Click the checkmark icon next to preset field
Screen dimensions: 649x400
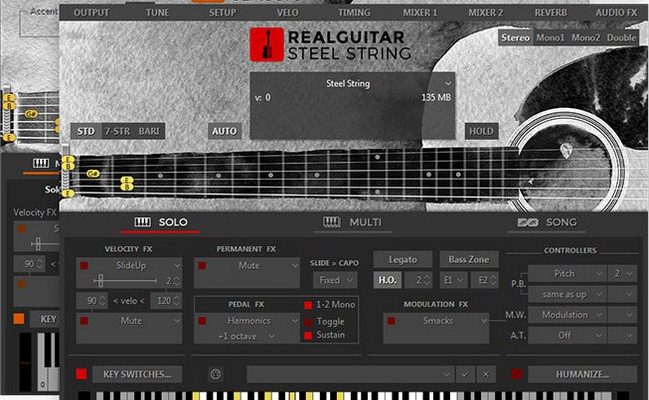coord(464,374)
